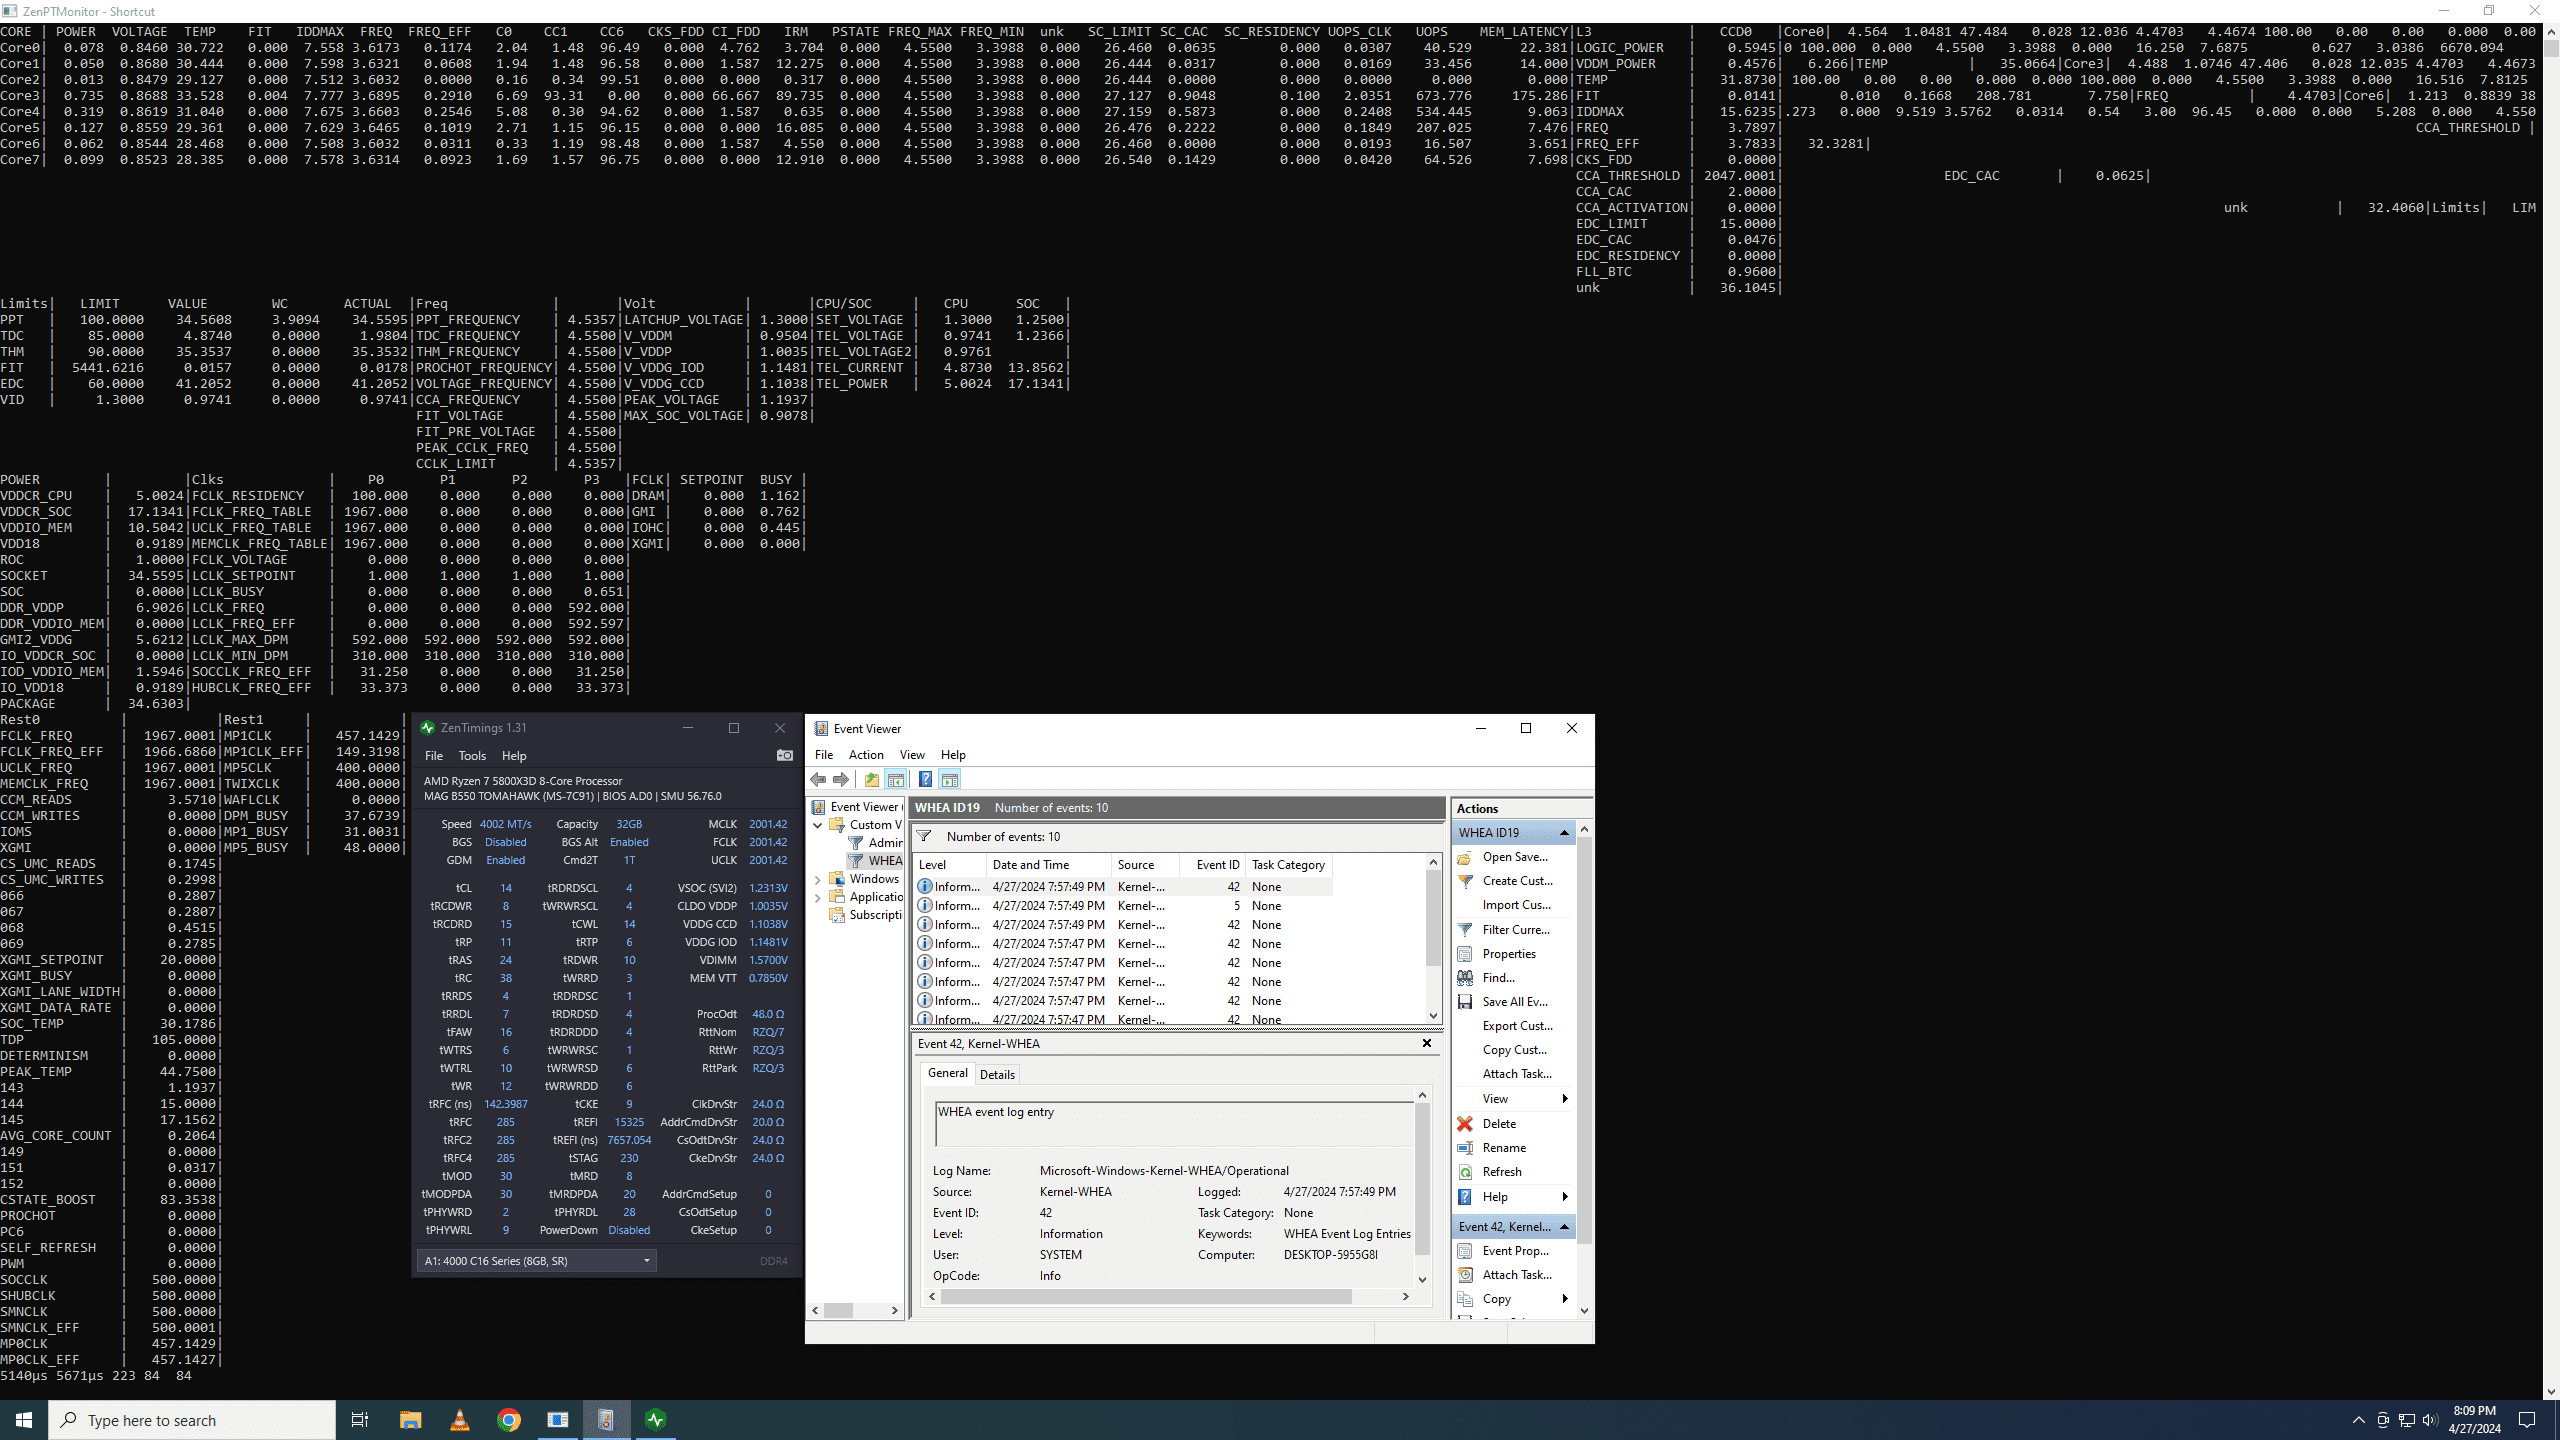Click the volume icon in system tray
The image size is (2560, 1440).
[2430, 1420]
